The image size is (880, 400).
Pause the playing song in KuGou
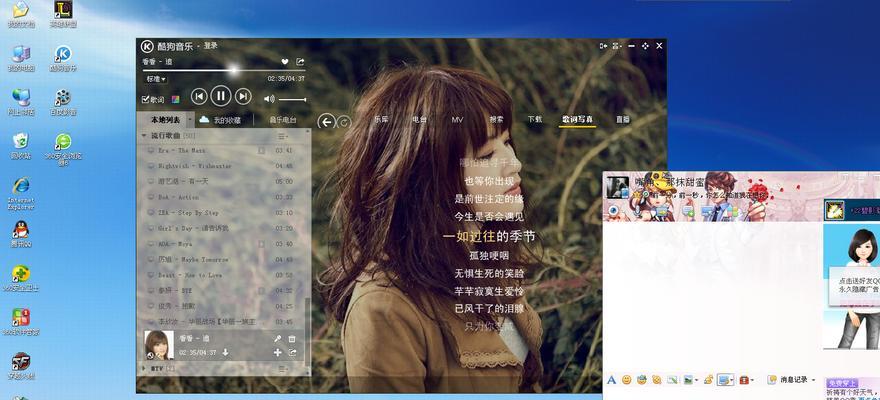(x=221, y=96)
